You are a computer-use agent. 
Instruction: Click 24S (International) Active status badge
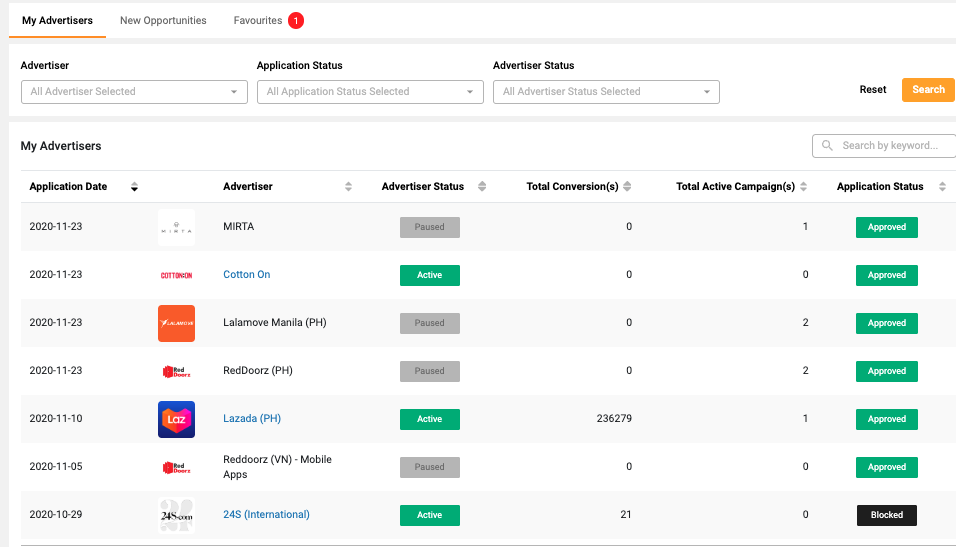point(430,515)
